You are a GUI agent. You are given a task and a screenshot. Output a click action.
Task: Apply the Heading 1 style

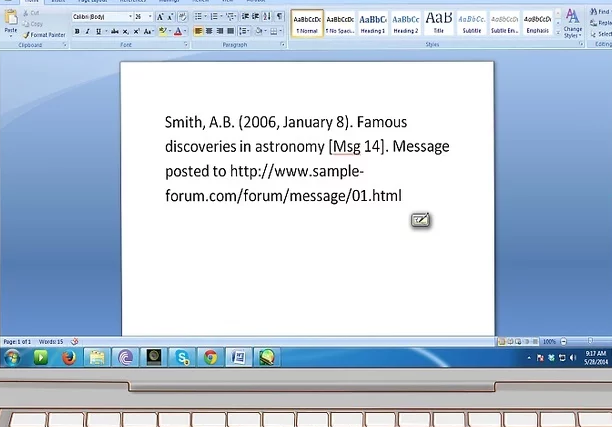coord(373,23)
